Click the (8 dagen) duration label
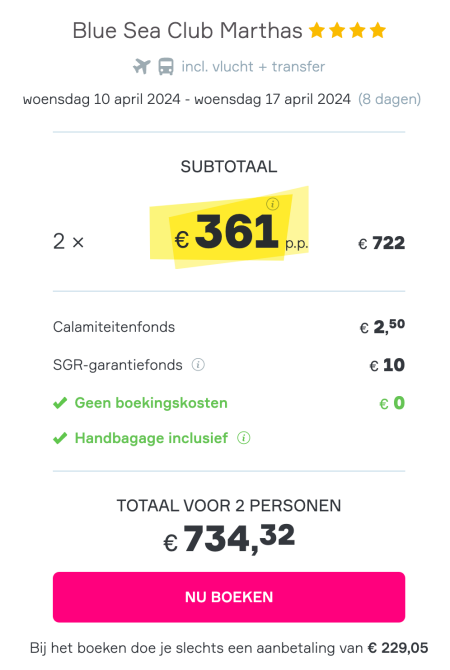 pyautogui.click(x=389, y=99)
